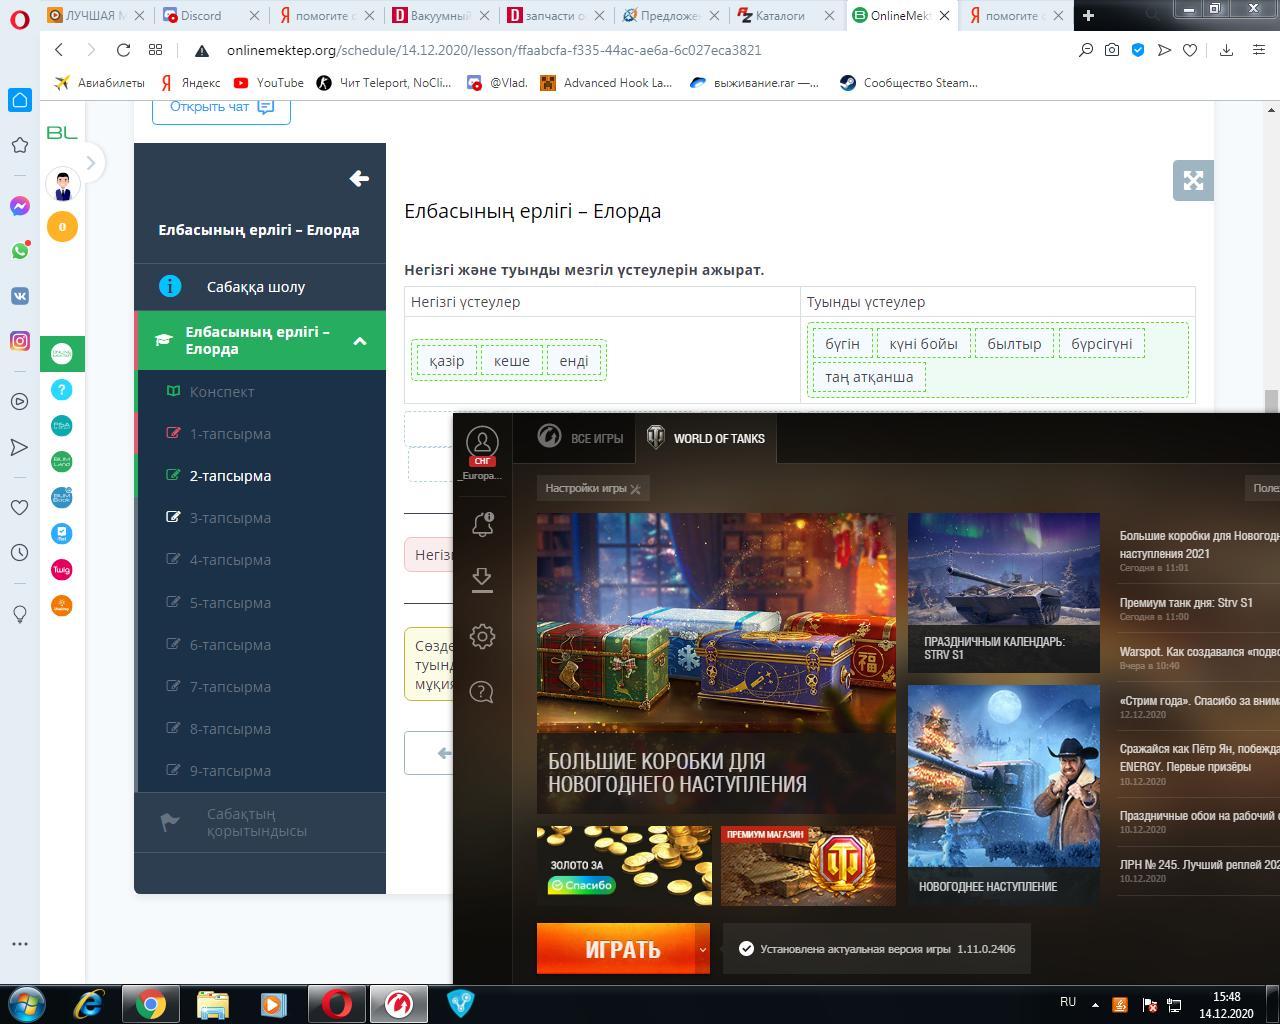Open browser history clock icon in sidebar

click(x=19, y=553)
